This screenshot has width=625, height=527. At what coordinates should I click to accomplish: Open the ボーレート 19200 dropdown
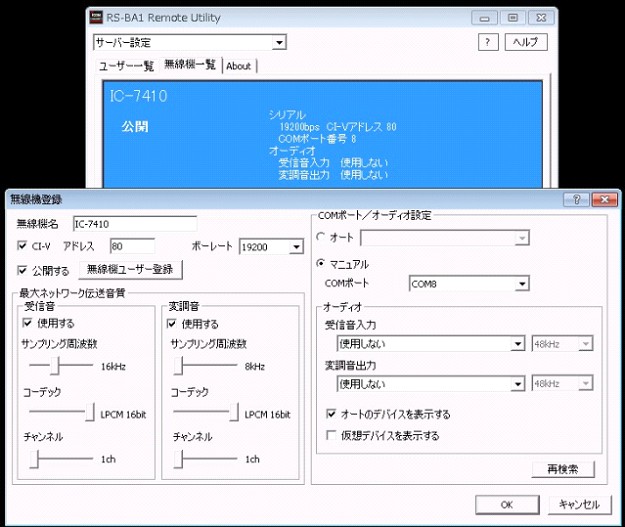pyautogui.click(x=296, y=247)
